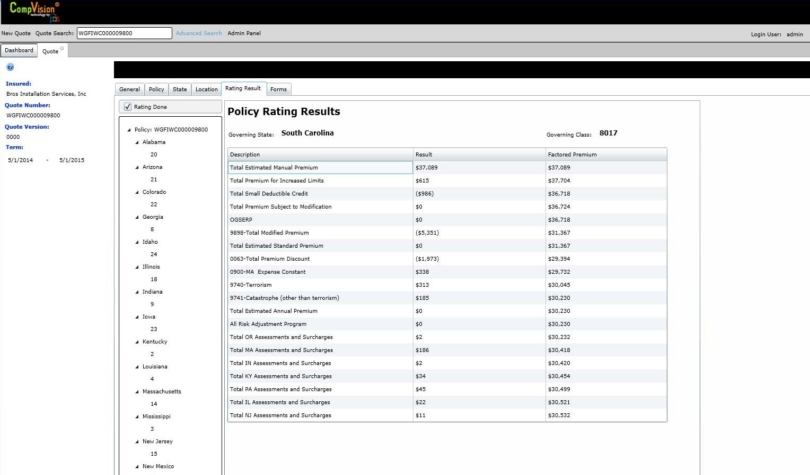
Task: Select the Total Small Deductible Credit row
Action: pyautogui.click(x=447, y=194)
